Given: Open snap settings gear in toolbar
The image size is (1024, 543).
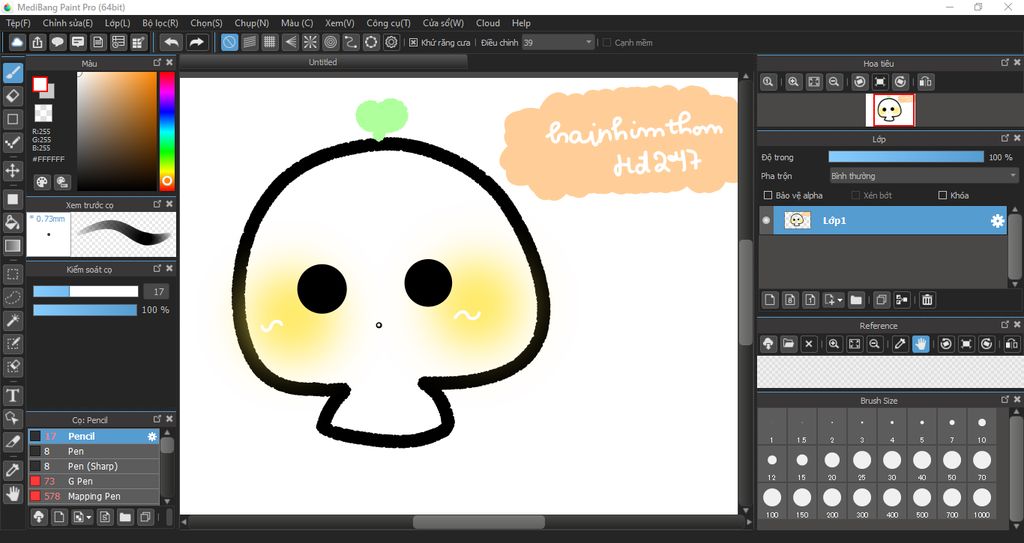Looking at the screenshot, I should (391, 42).
